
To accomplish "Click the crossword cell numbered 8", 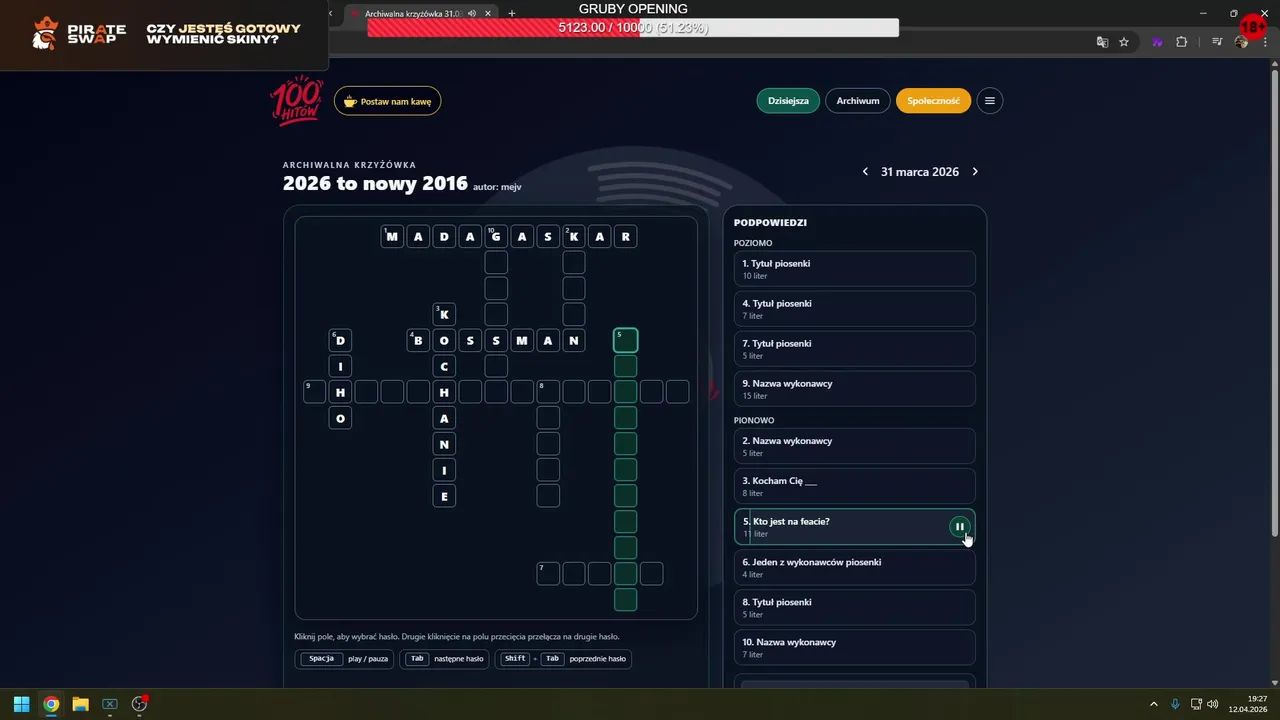I will tap(548, 392).
